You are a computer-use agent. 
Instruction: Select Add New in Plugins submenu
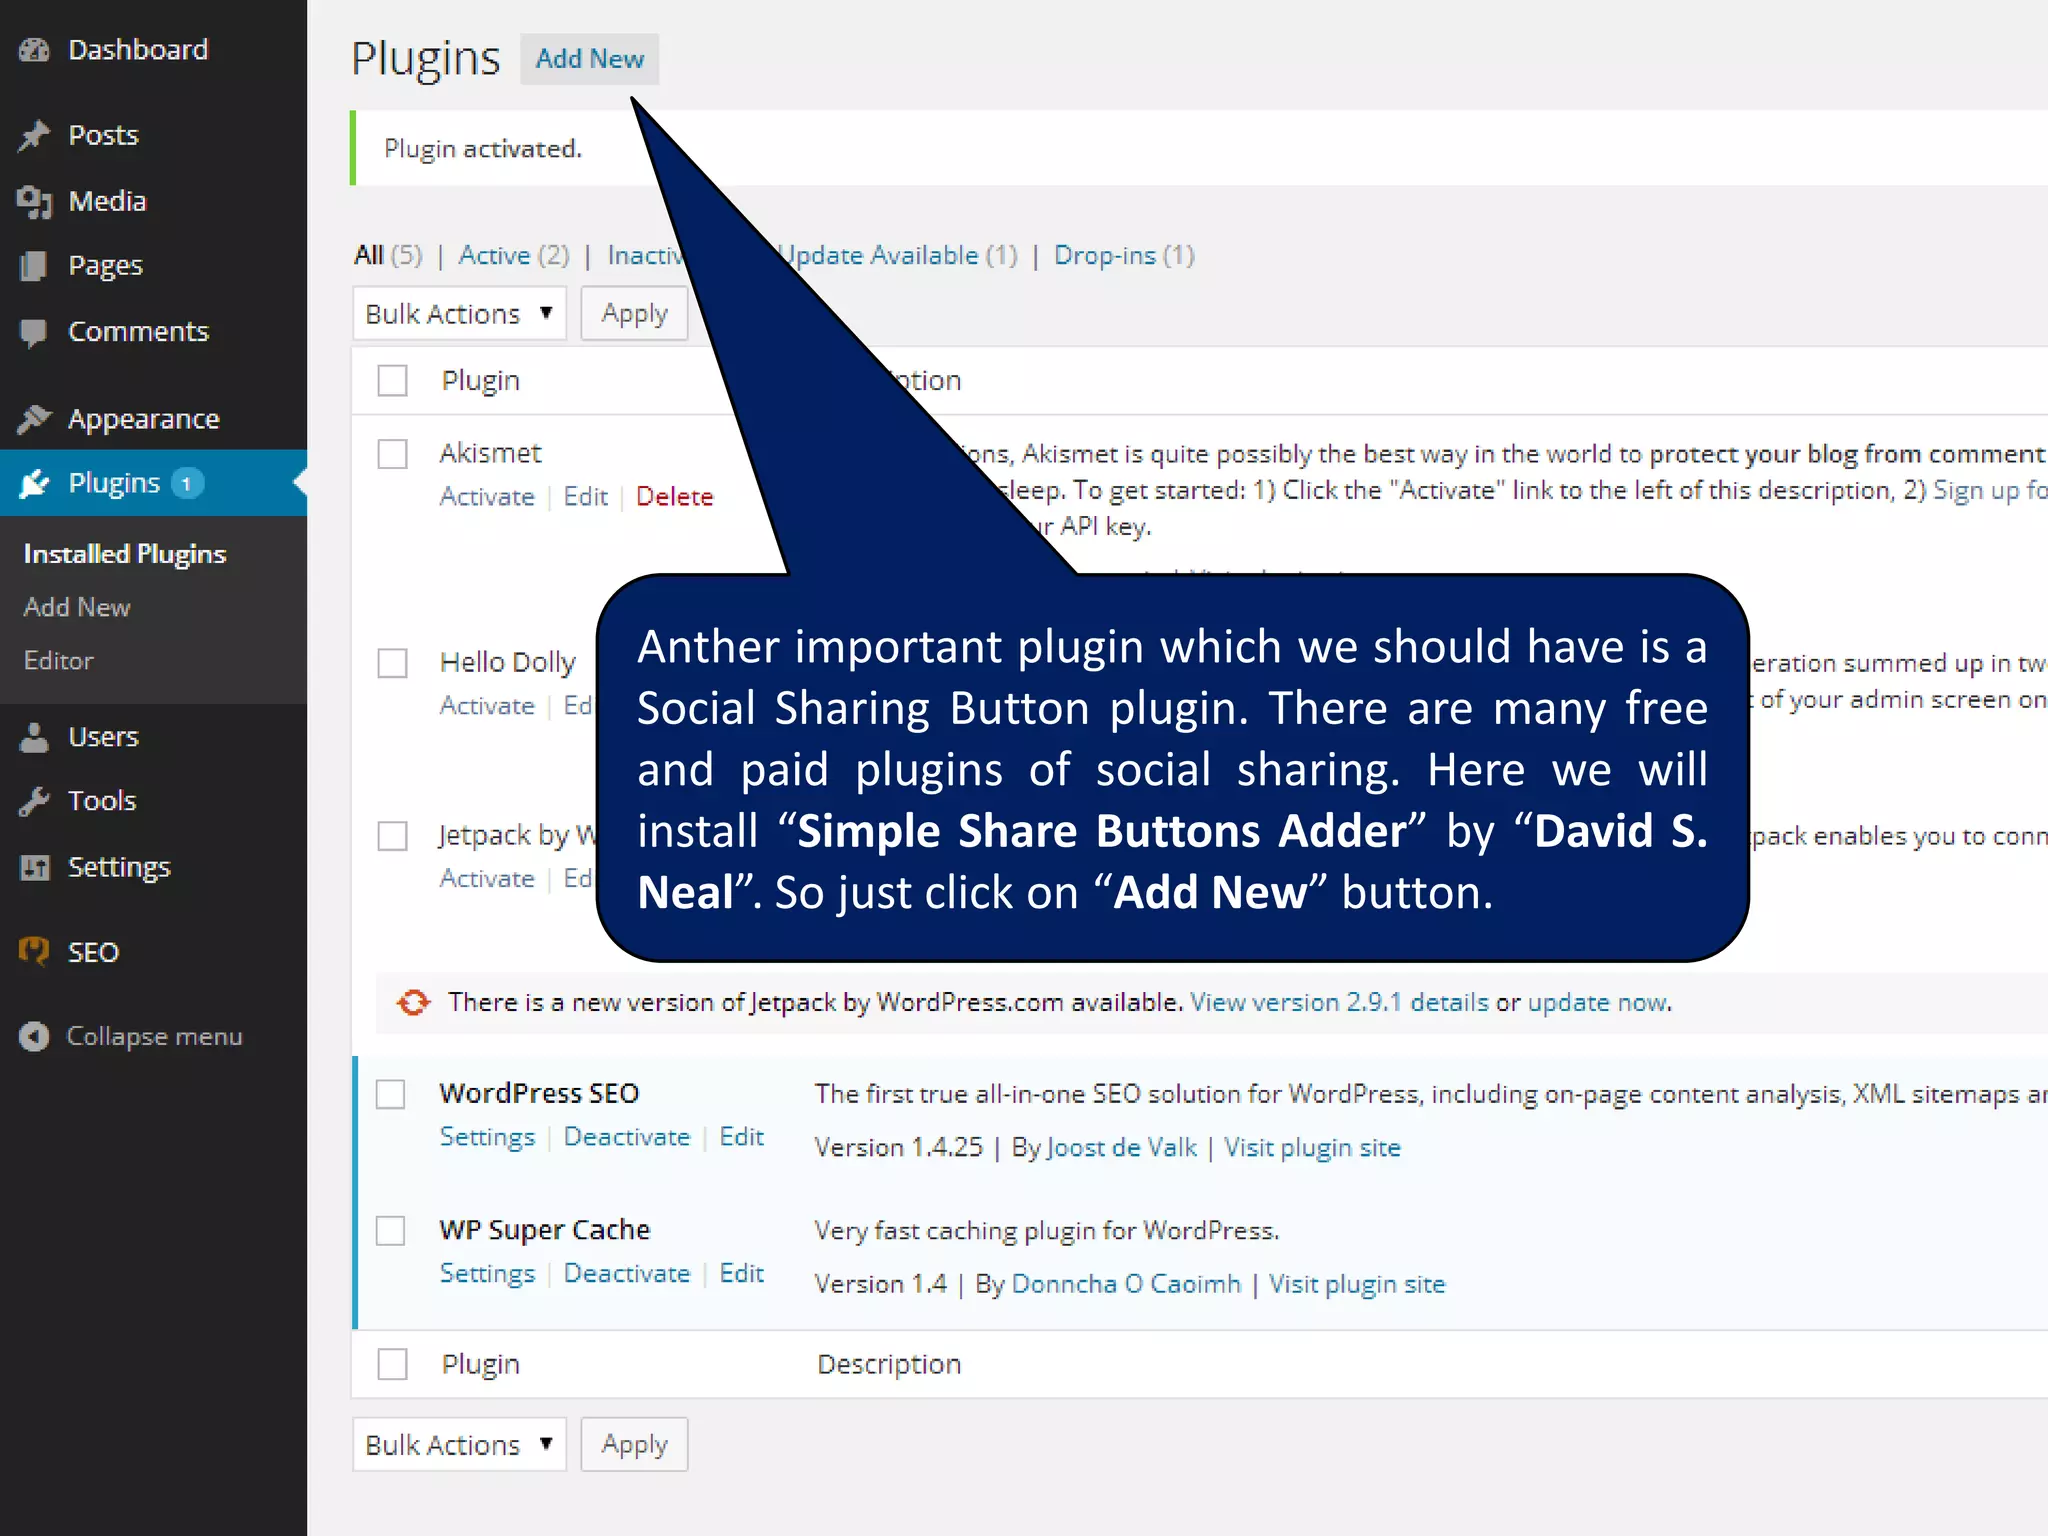point(77,607)
